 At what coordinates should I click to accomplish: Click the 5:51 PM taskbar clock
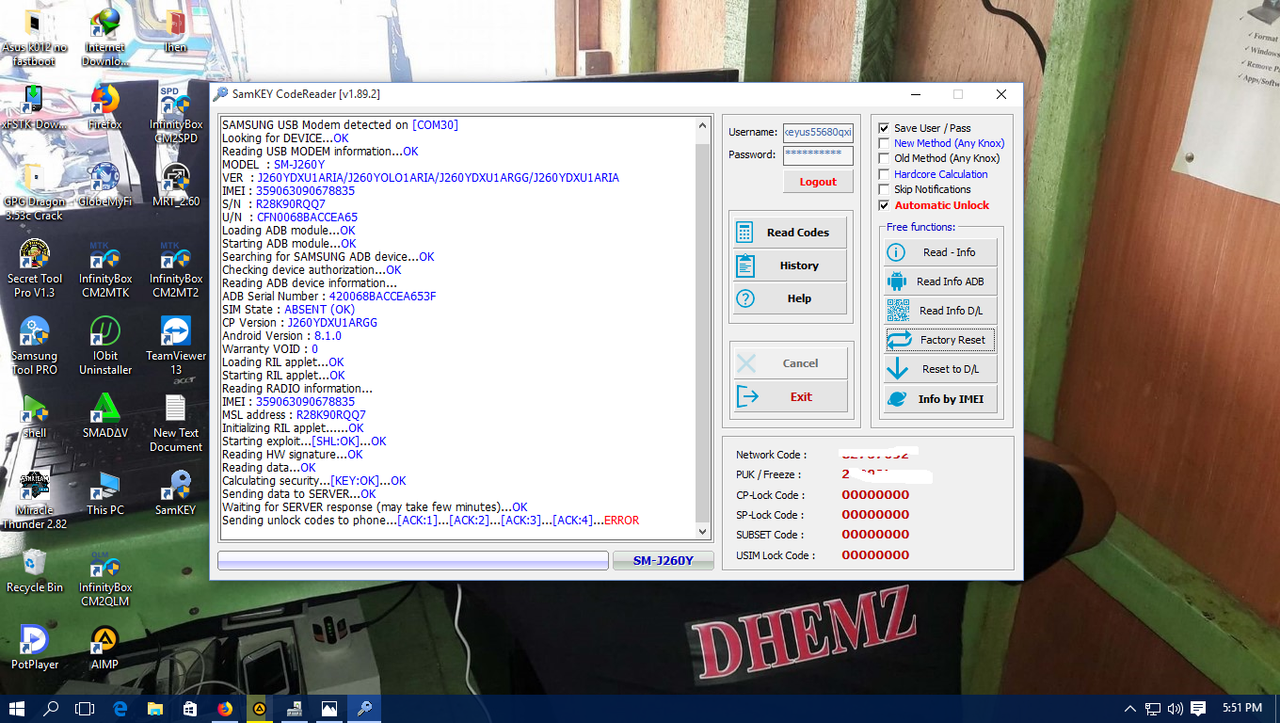pos(1242,708)
